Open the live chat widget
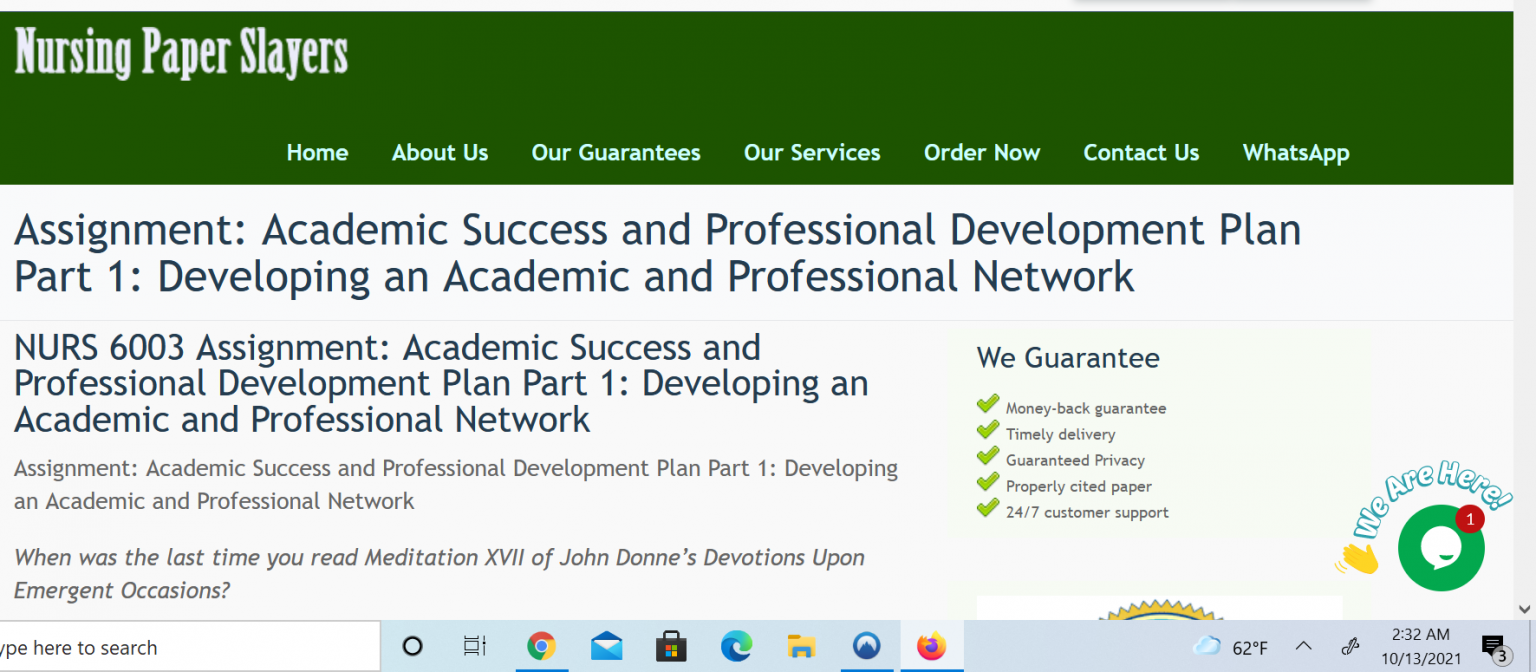The width and height of the screenshot is (1536, 672). point(1441,547)
